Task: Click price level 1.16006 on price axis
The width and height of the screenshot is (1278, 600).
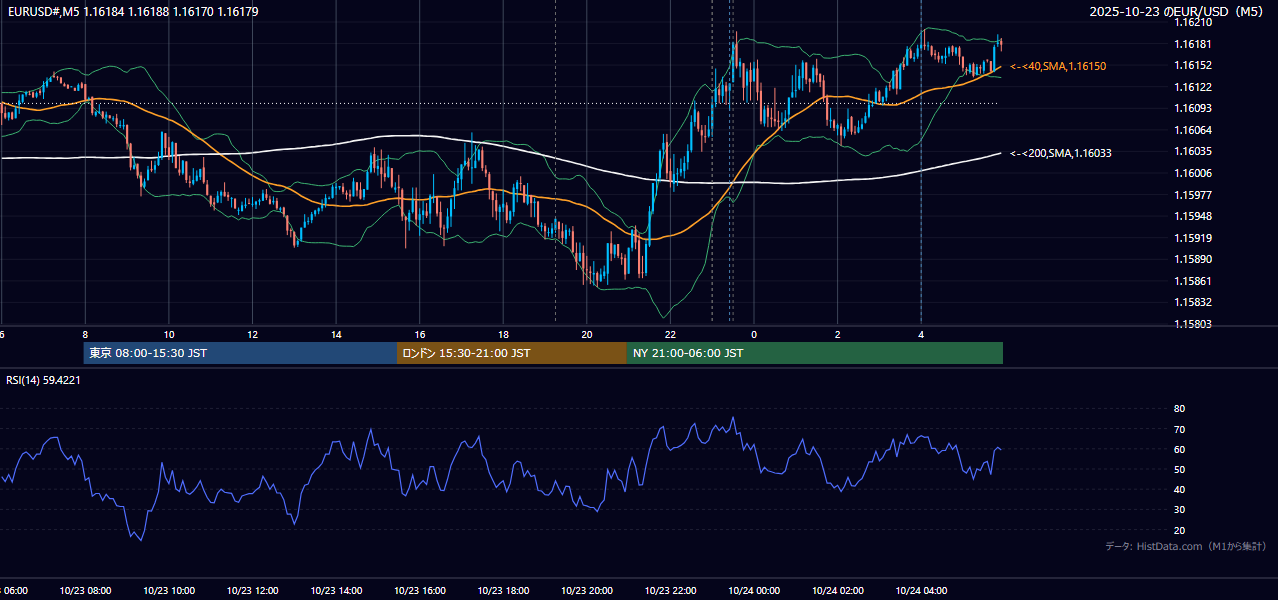Action: tap(1192, 173)
